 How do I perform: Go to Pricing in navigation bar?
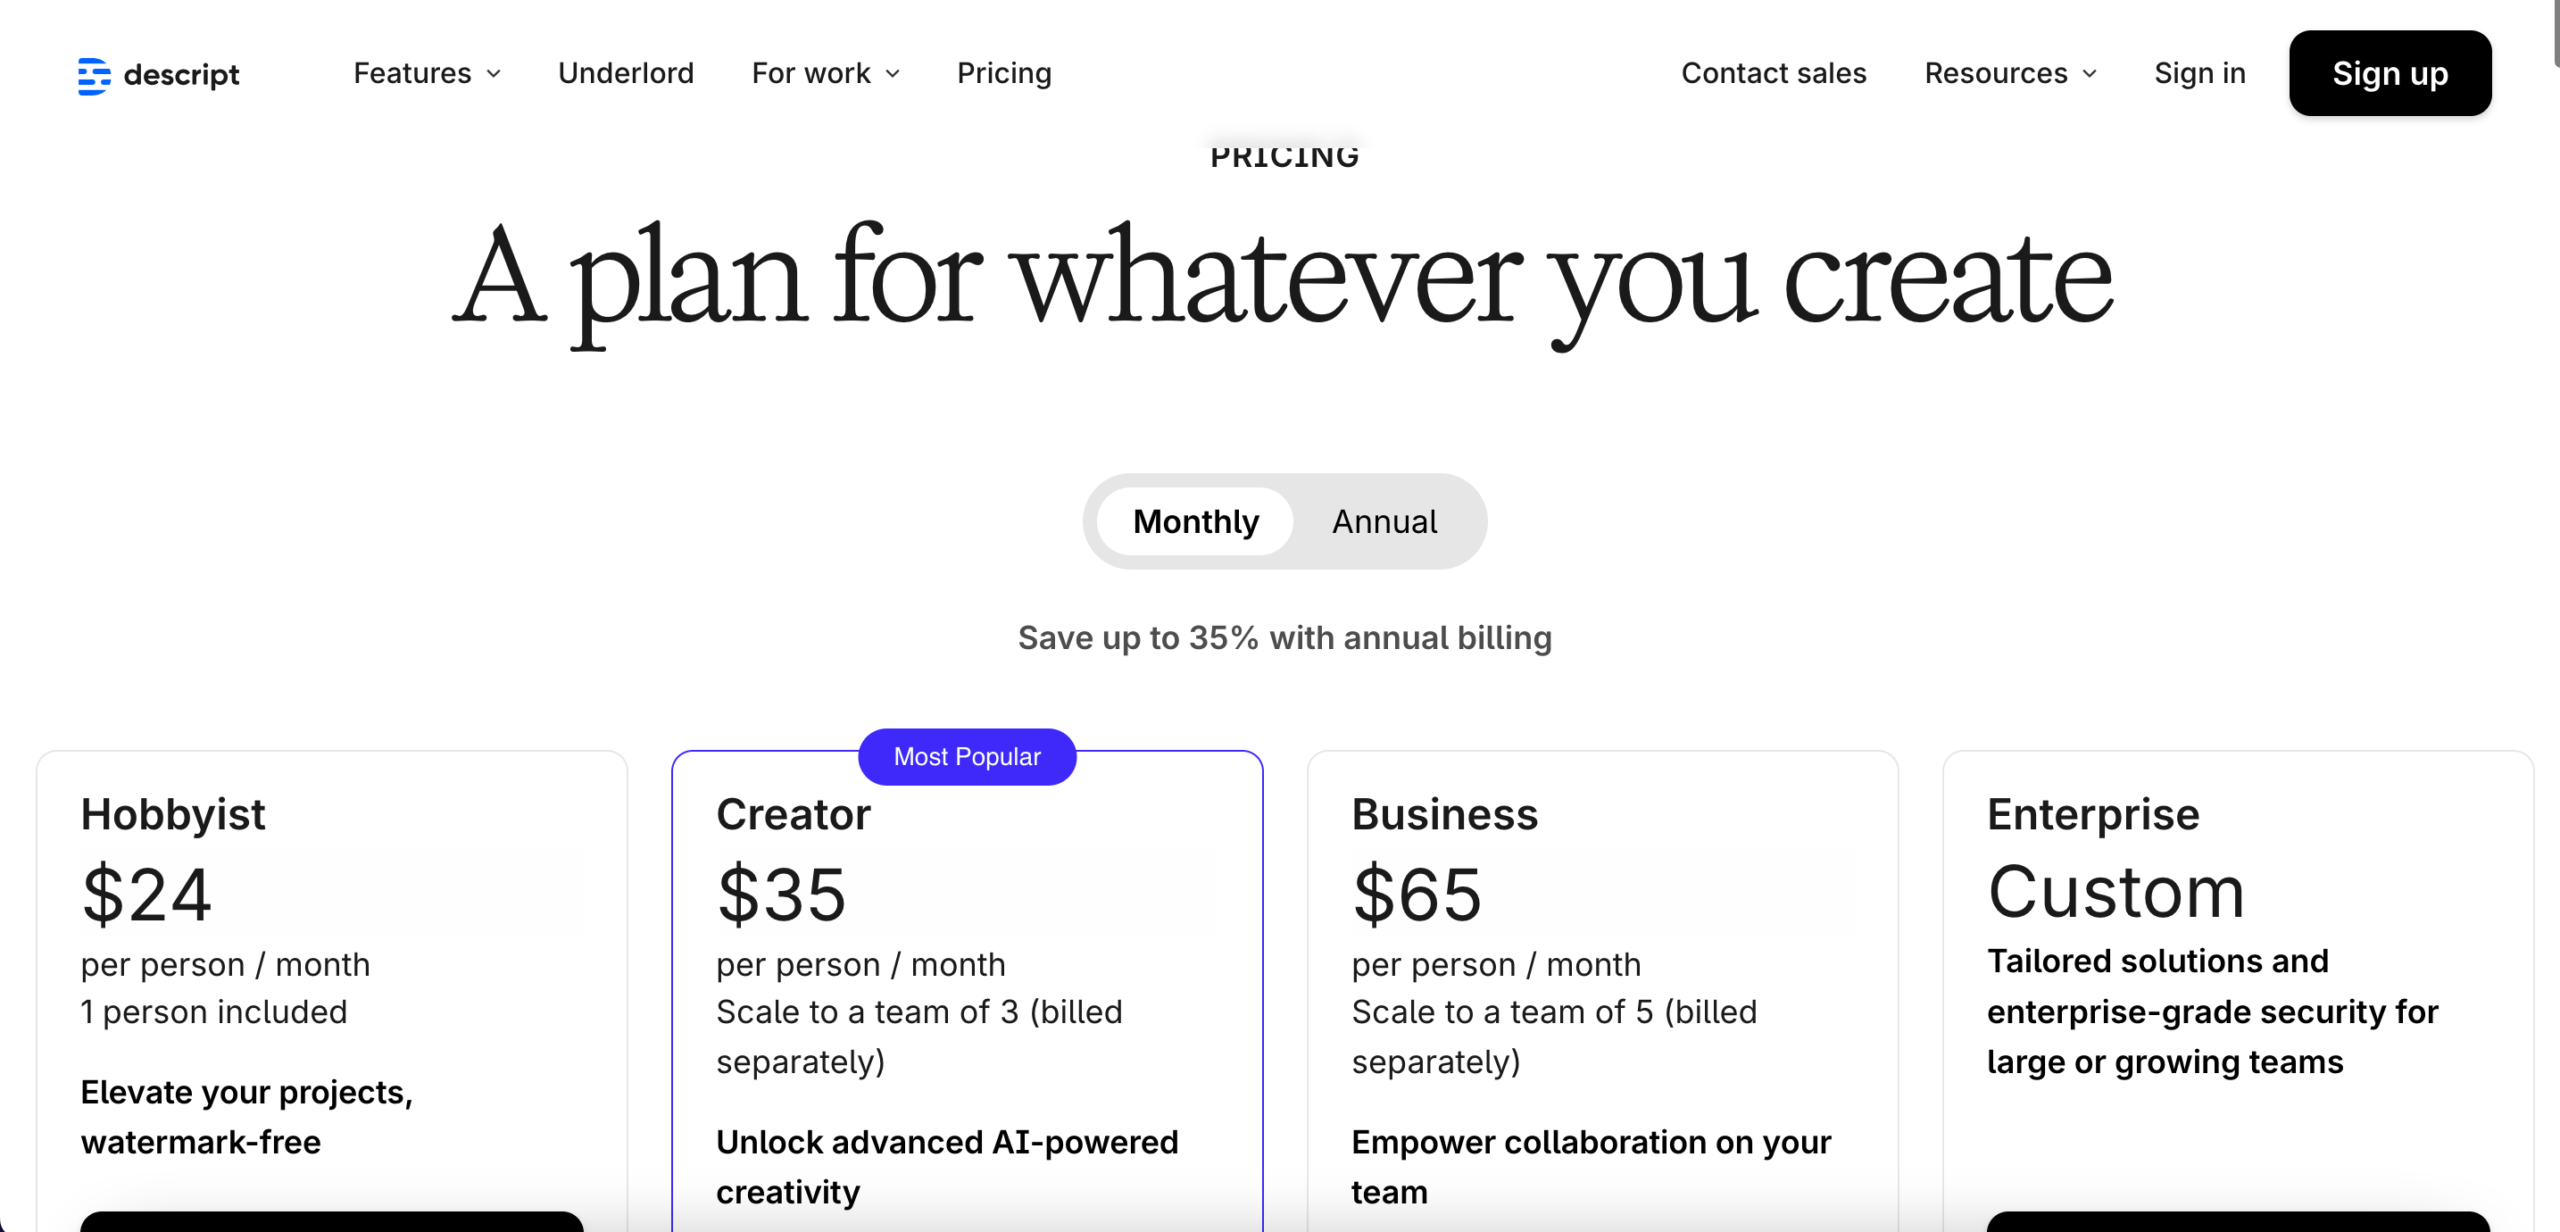point(1003,73)
